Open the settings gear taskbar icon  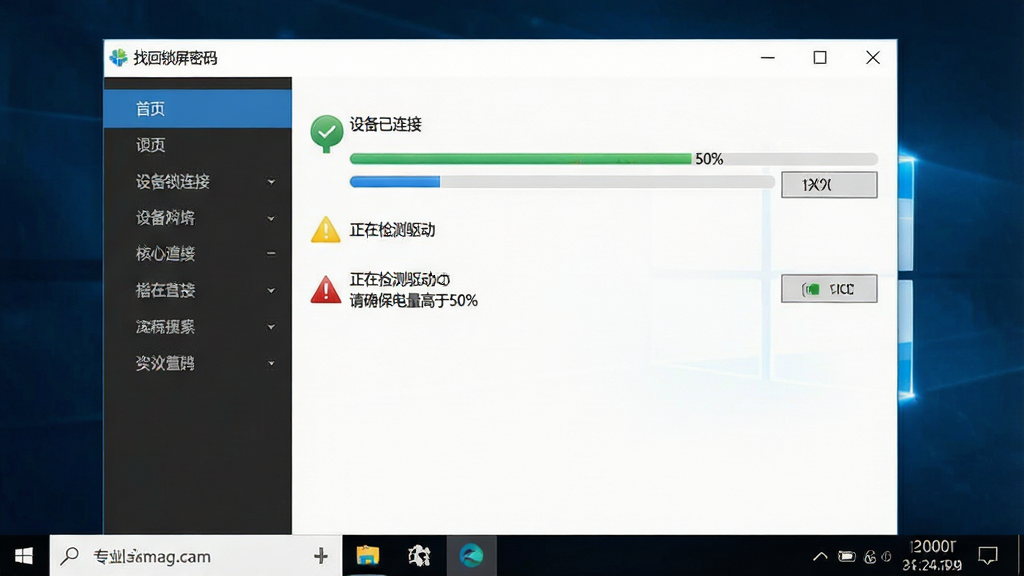(x=419, y=556)
